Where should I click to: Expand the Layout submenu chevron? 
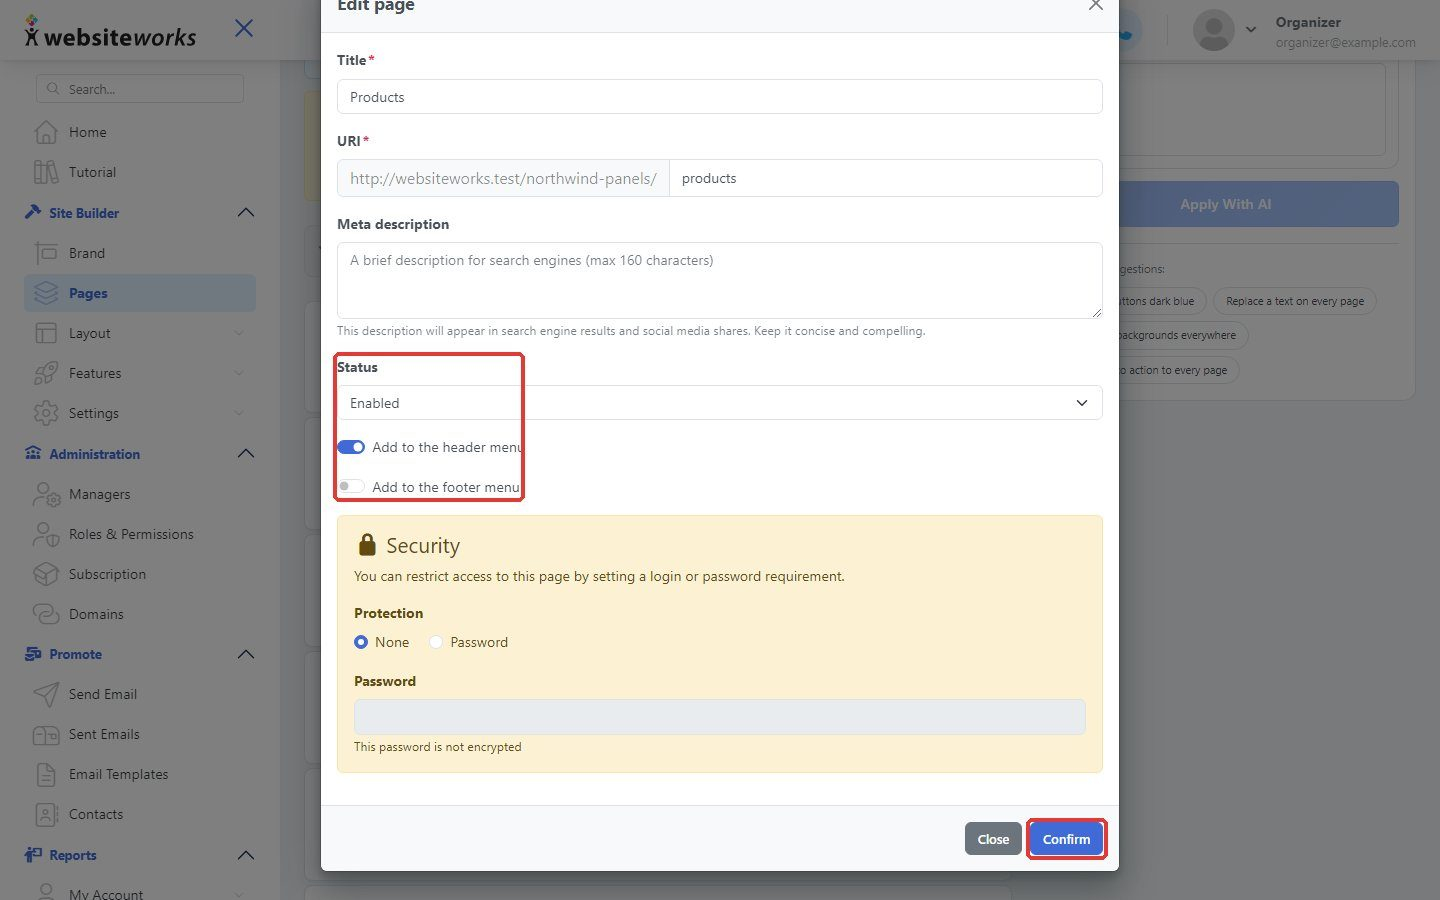pos(239,333)
